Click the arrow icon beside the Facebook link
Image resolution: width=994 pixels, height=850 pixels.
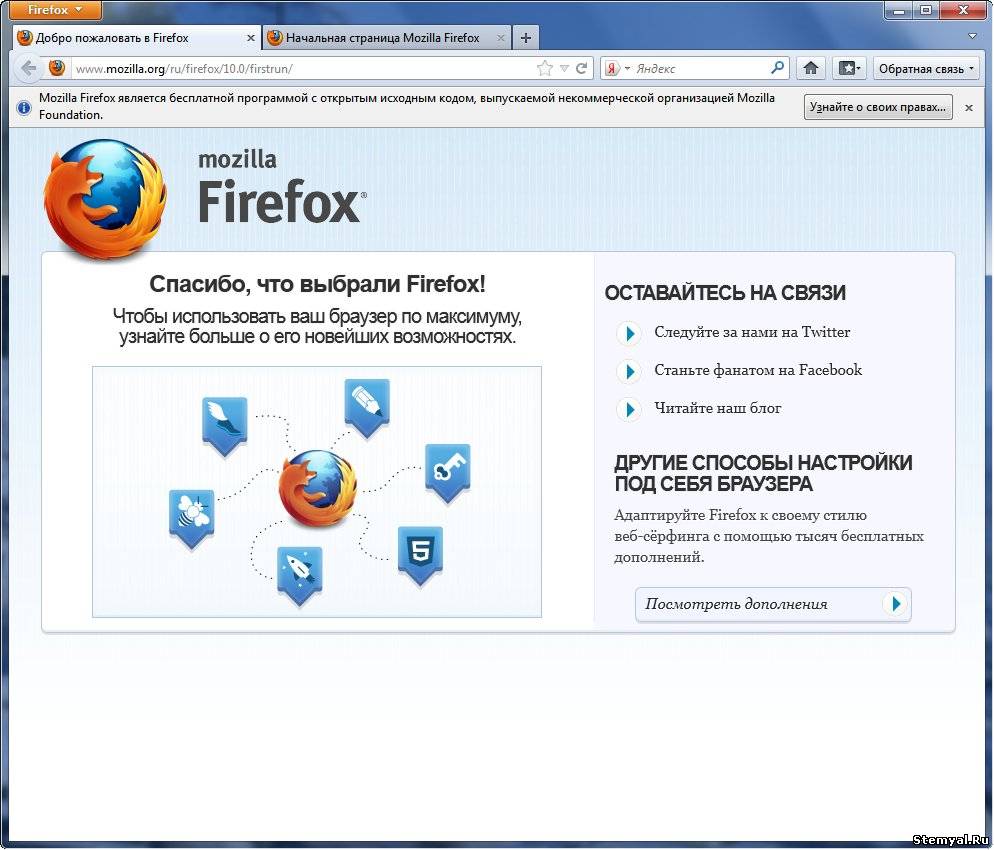coord(629,371)
